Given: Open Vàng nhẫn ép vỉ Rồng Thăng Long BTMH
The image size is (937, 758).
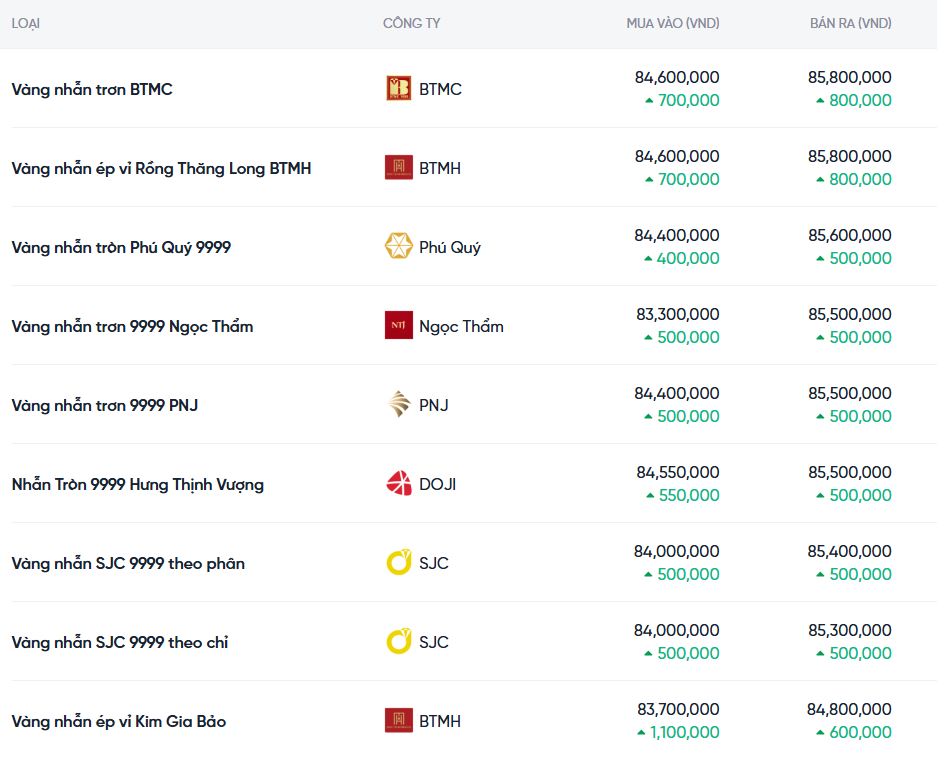Looking at the screenshot, I should (161, 168).
